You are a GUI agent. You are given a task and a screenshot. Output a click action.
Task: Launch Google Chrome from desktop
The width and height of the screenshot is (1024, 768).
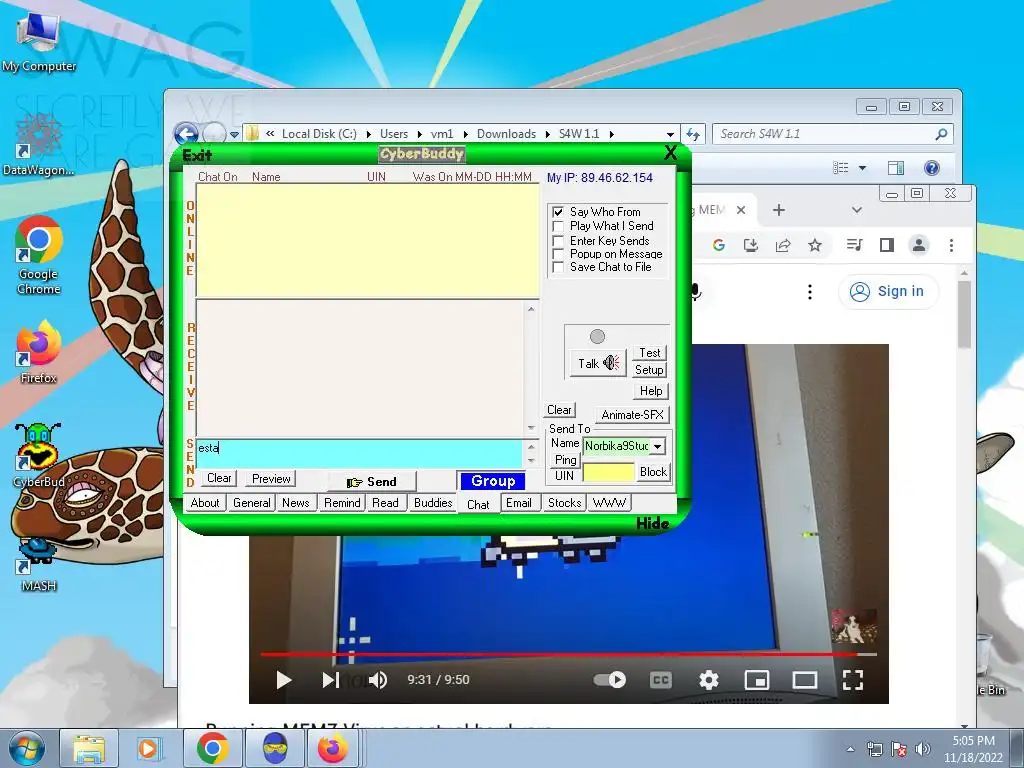(x=39, y=255)
